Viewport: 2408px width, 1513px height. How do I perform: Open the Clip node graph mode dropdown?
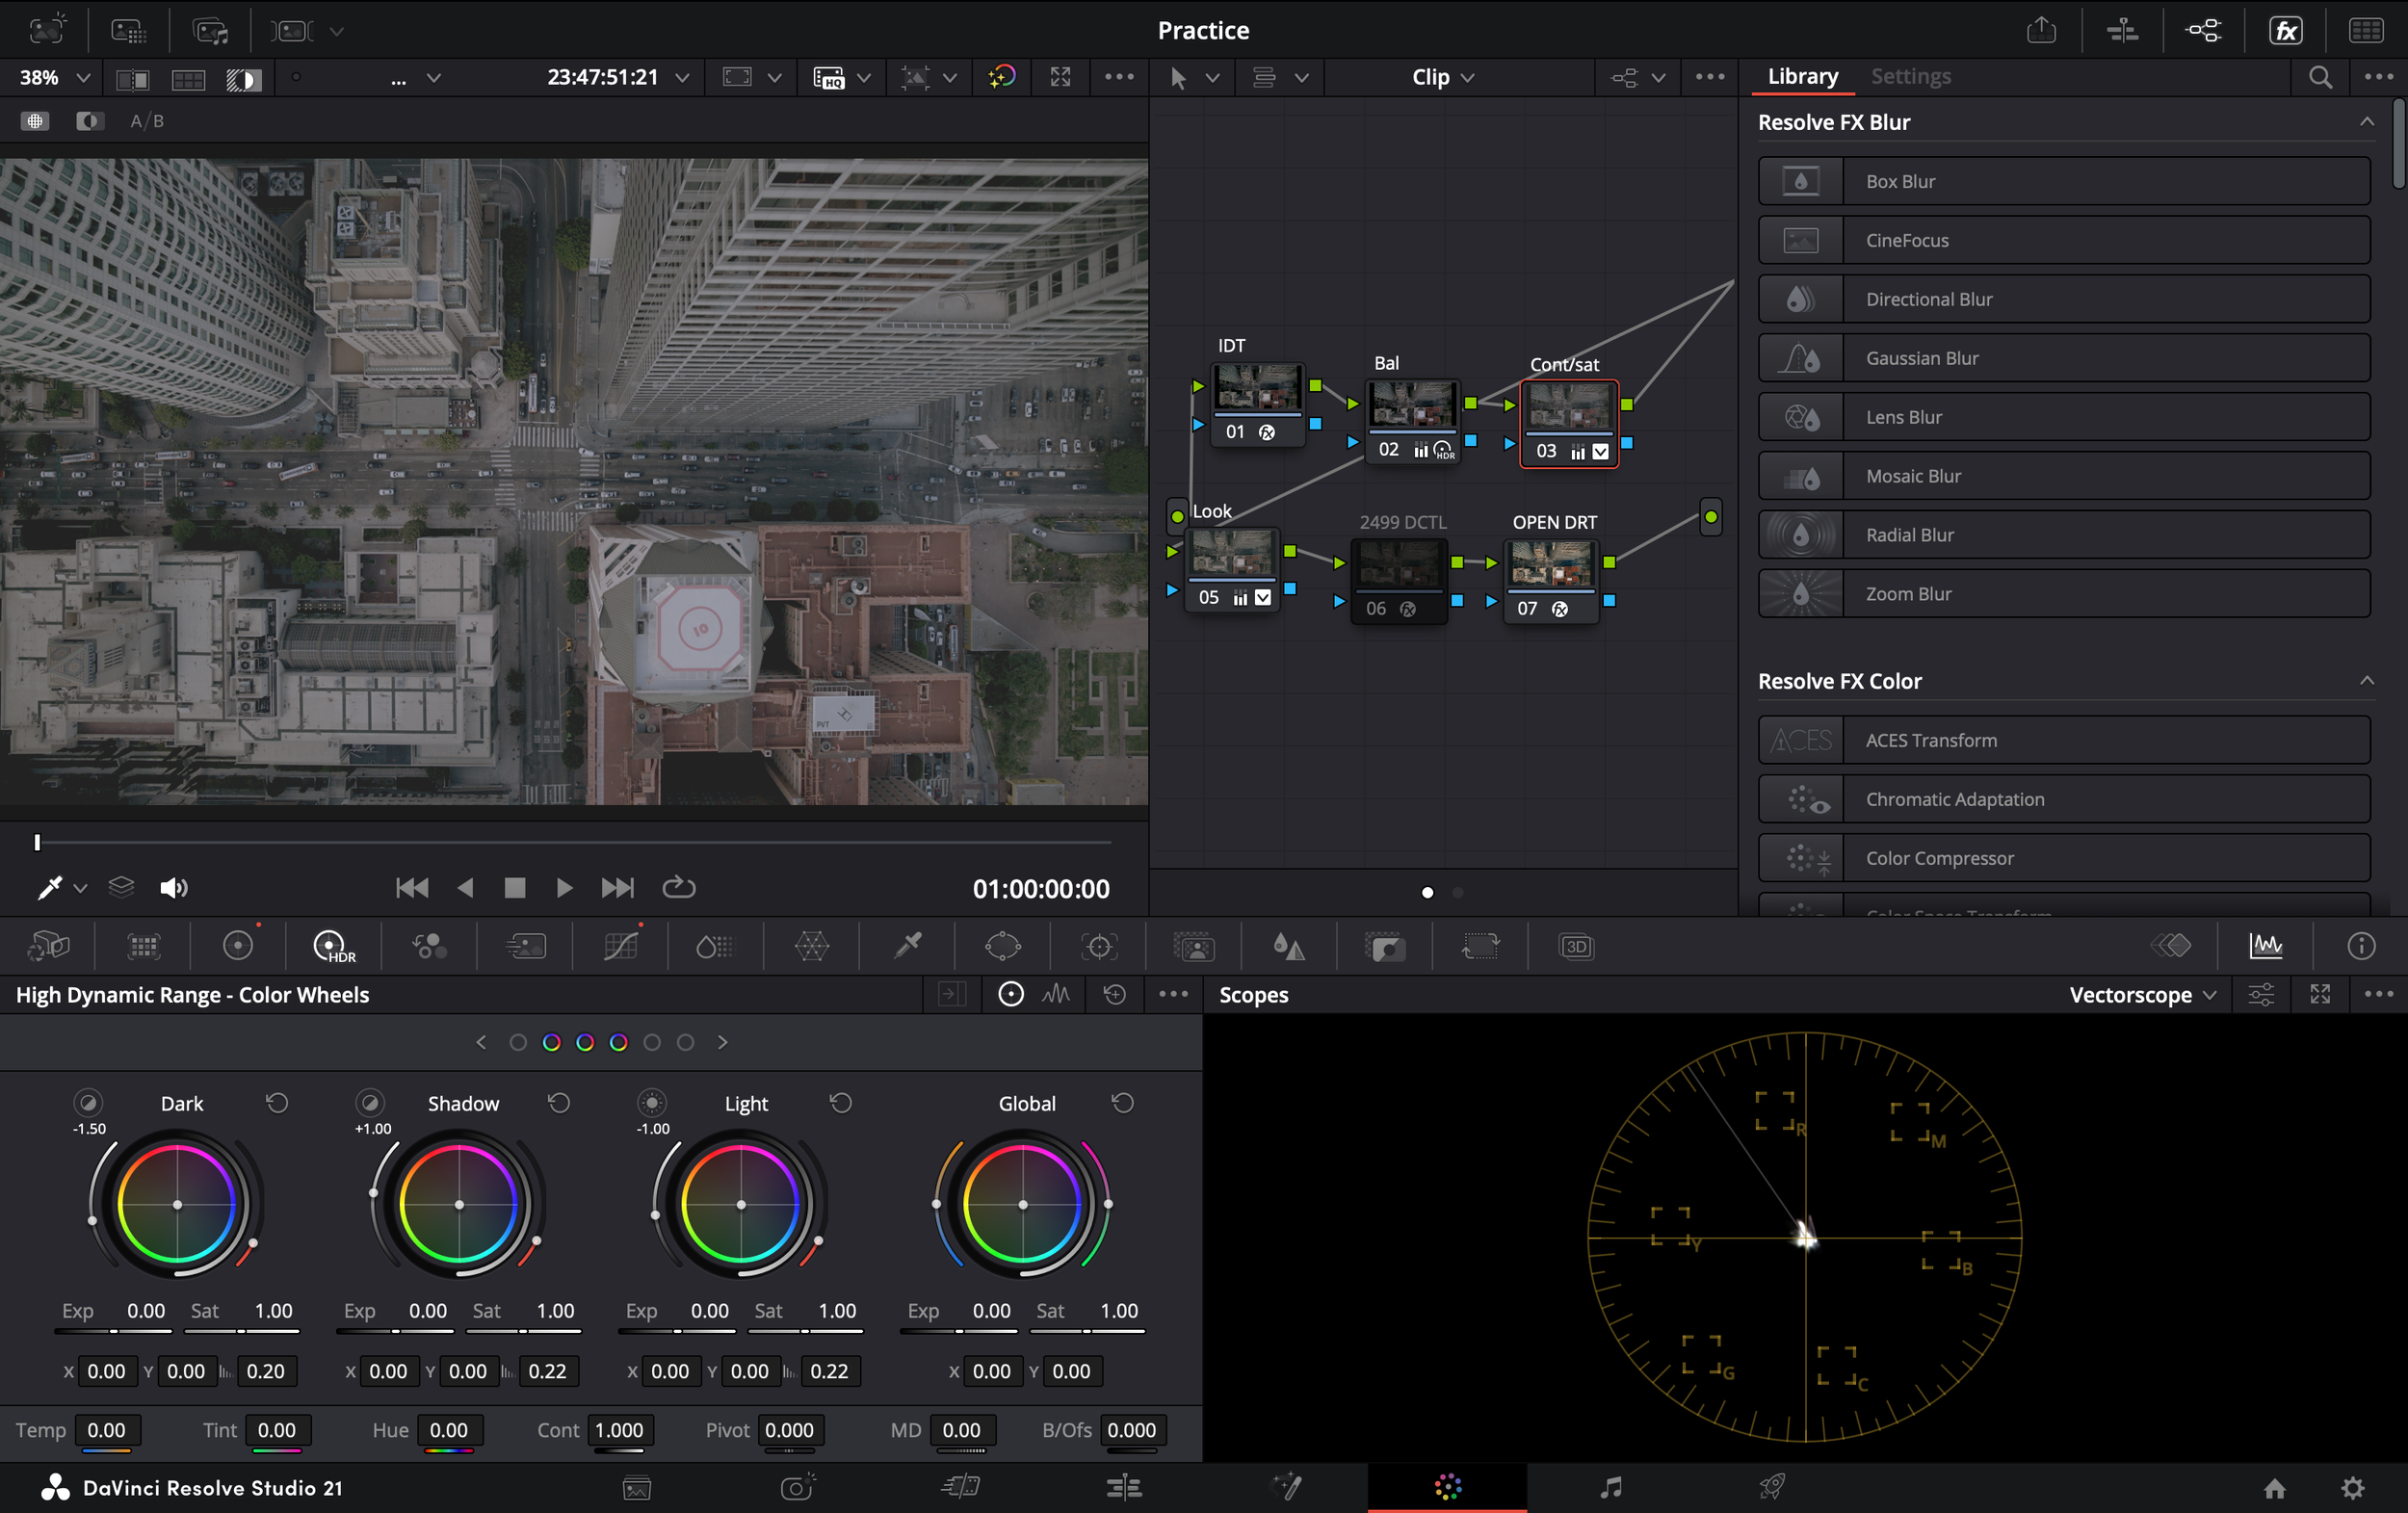point(1443,77)
